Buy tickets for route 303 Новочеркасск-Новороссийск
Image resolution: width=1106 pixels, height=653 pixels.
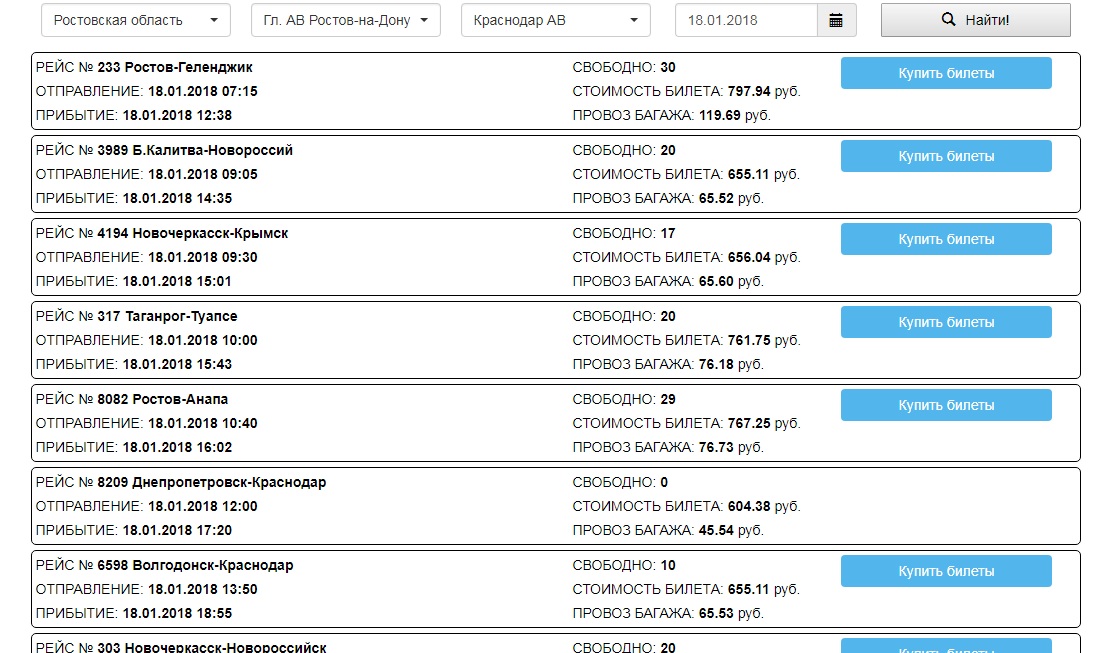[945, 646]
